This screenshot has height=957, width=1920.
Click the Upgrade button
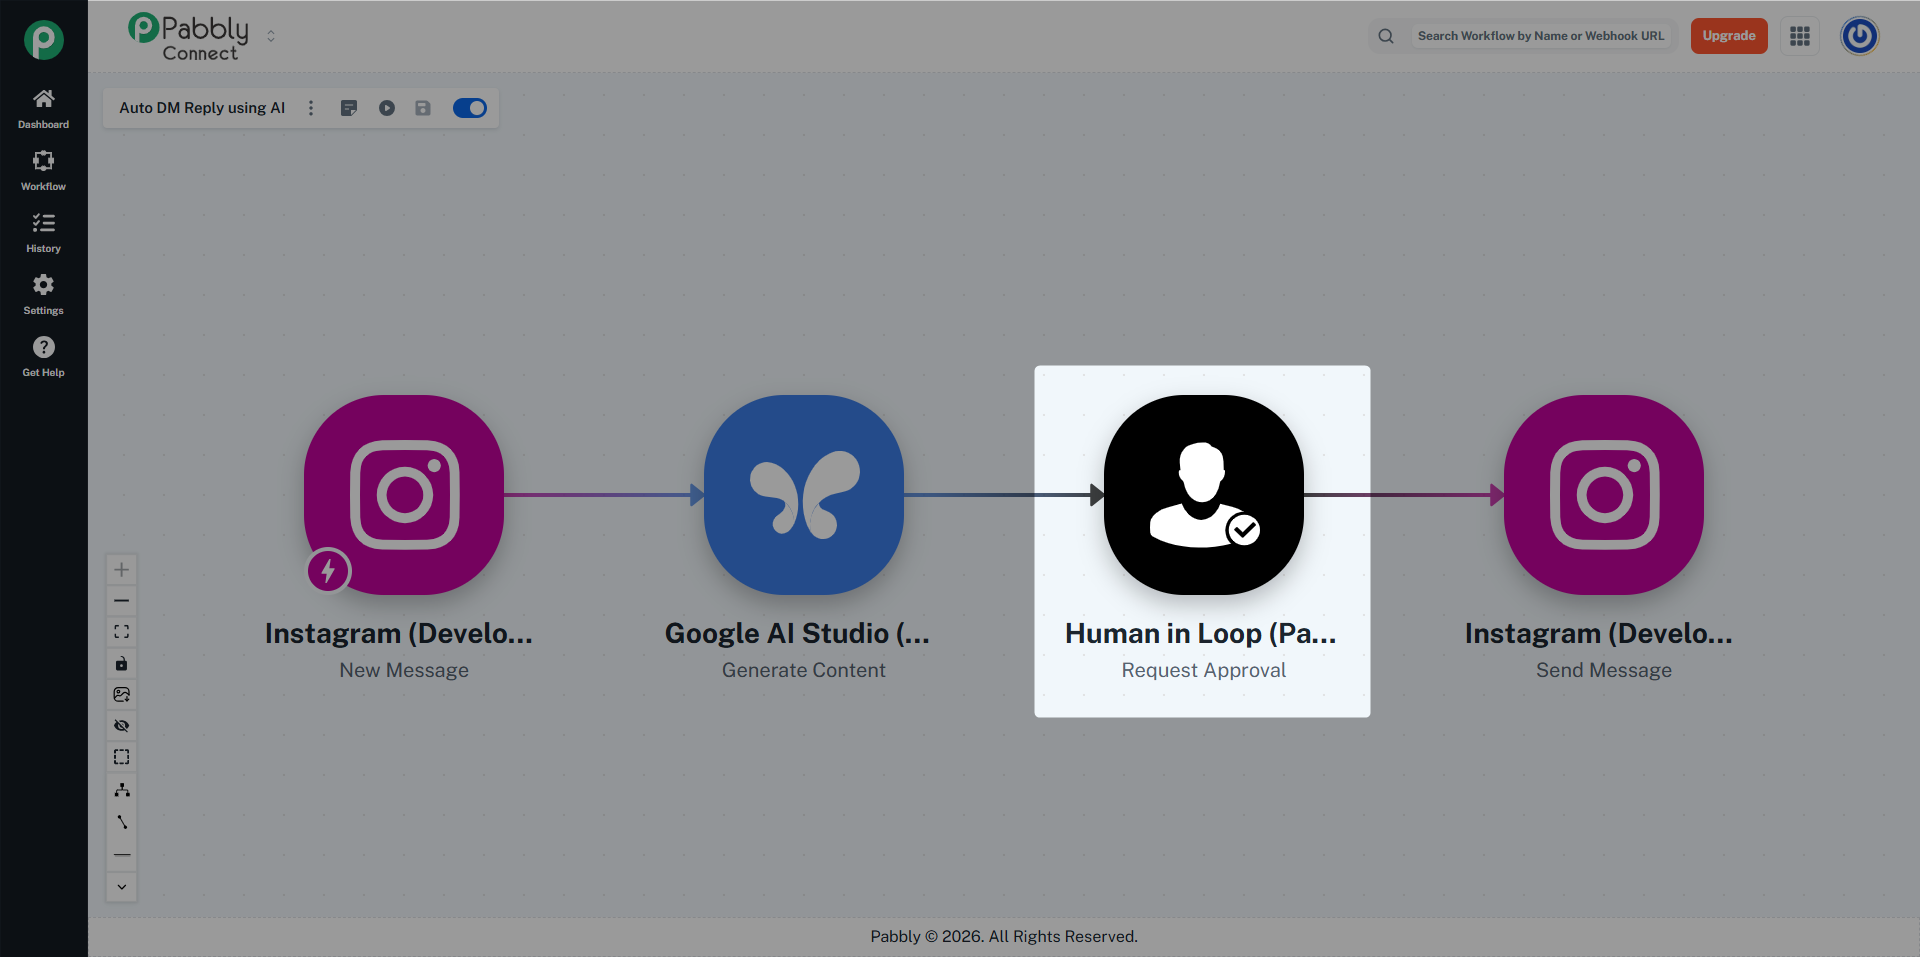click(x=1729, y=36)
